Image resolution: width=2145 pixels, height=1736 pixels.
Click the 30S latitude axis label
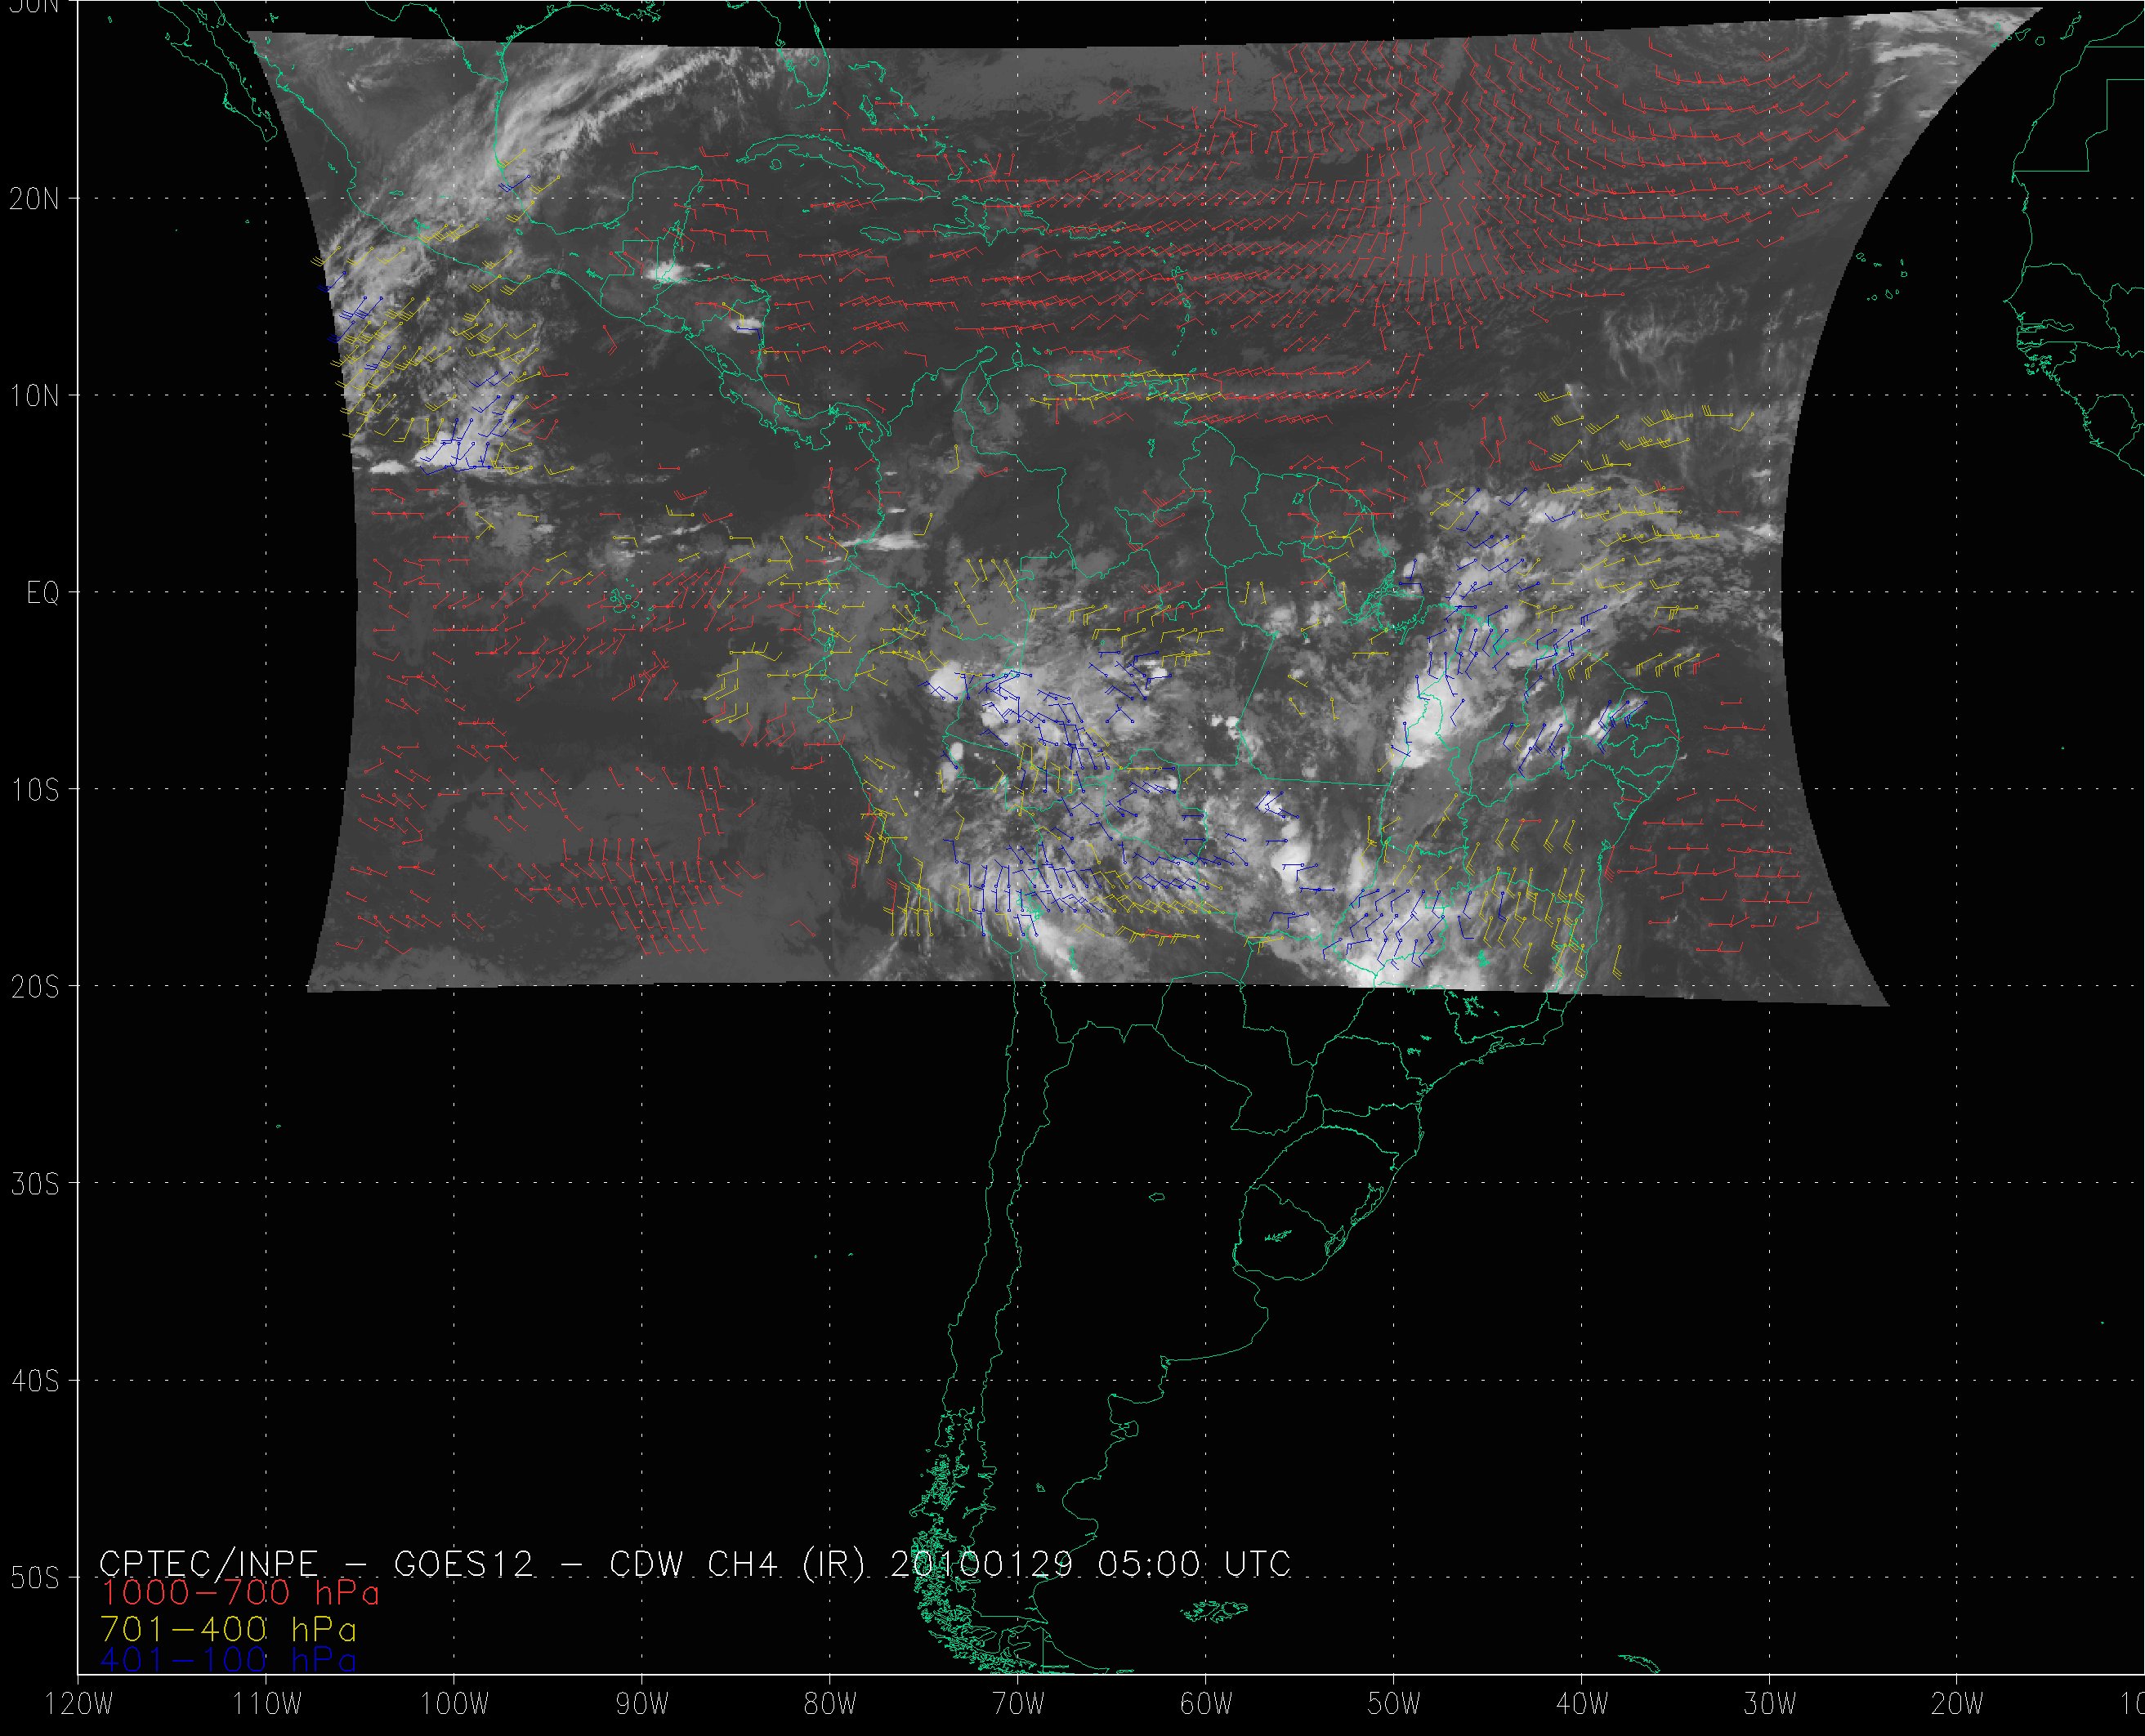pos(35,1184)
